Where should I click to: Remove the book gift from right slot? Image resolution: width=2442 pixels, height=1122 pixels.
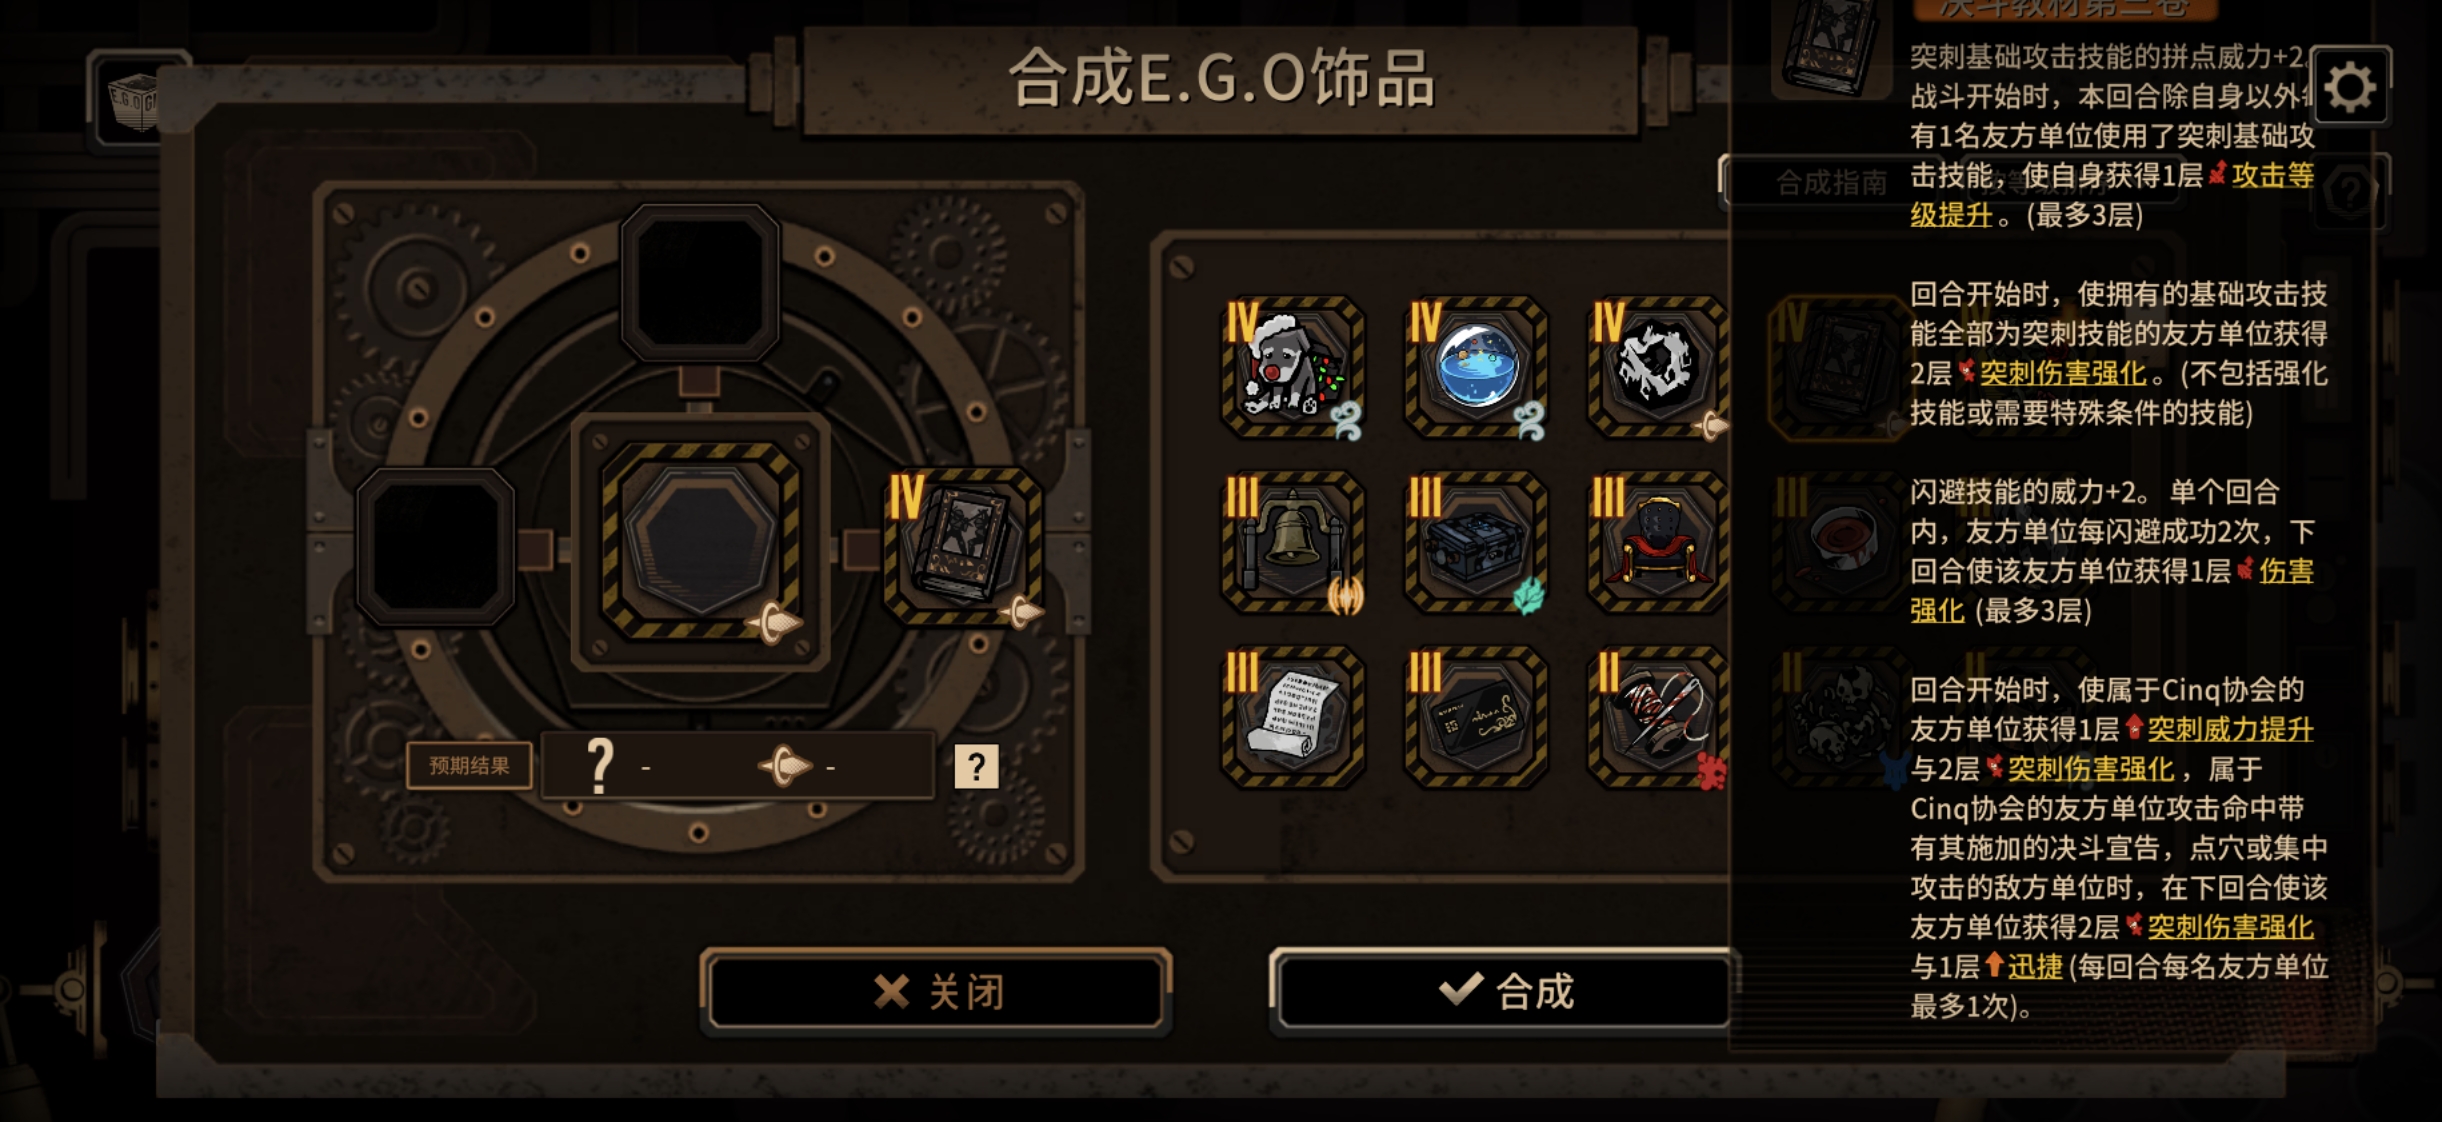[963, 546]
